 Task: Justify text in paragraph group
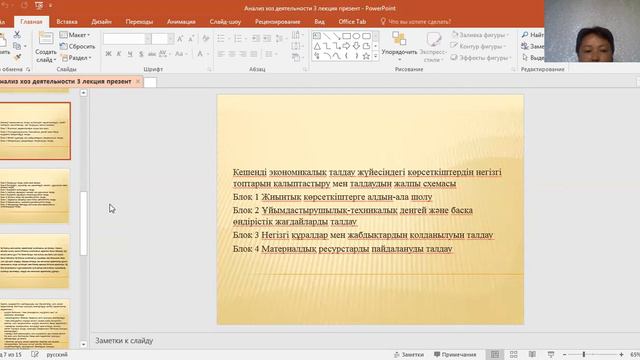pyautogui.click(x=254, y=54)
